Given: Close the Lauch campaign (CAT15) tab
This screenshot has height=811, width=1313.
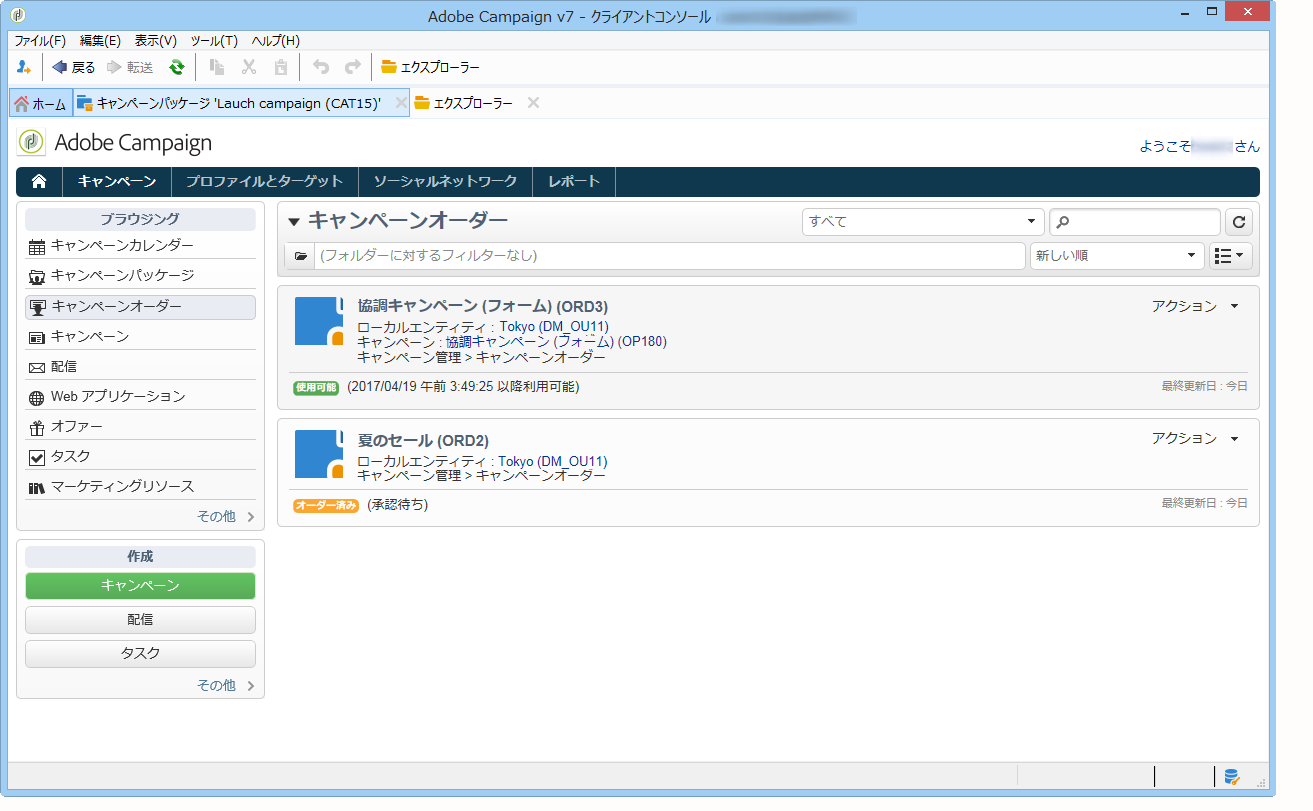Looking at the screenshot, I should [x=401, y=103].
